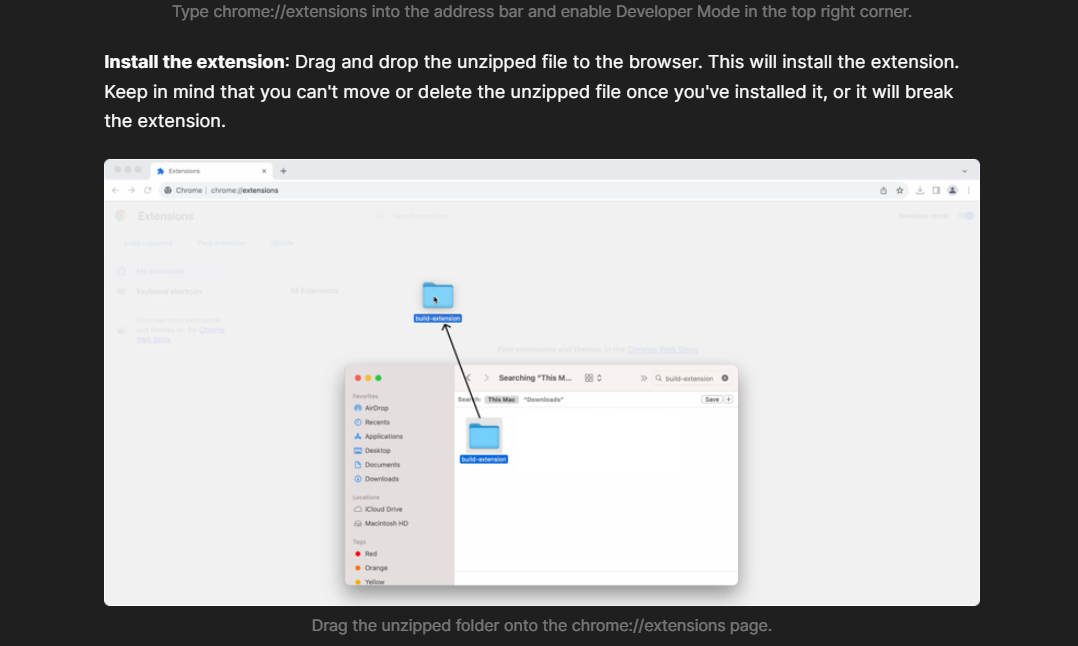Select My extensions in Chrome sidebar
Screen dimensions: 1078x646
point(160,271)
